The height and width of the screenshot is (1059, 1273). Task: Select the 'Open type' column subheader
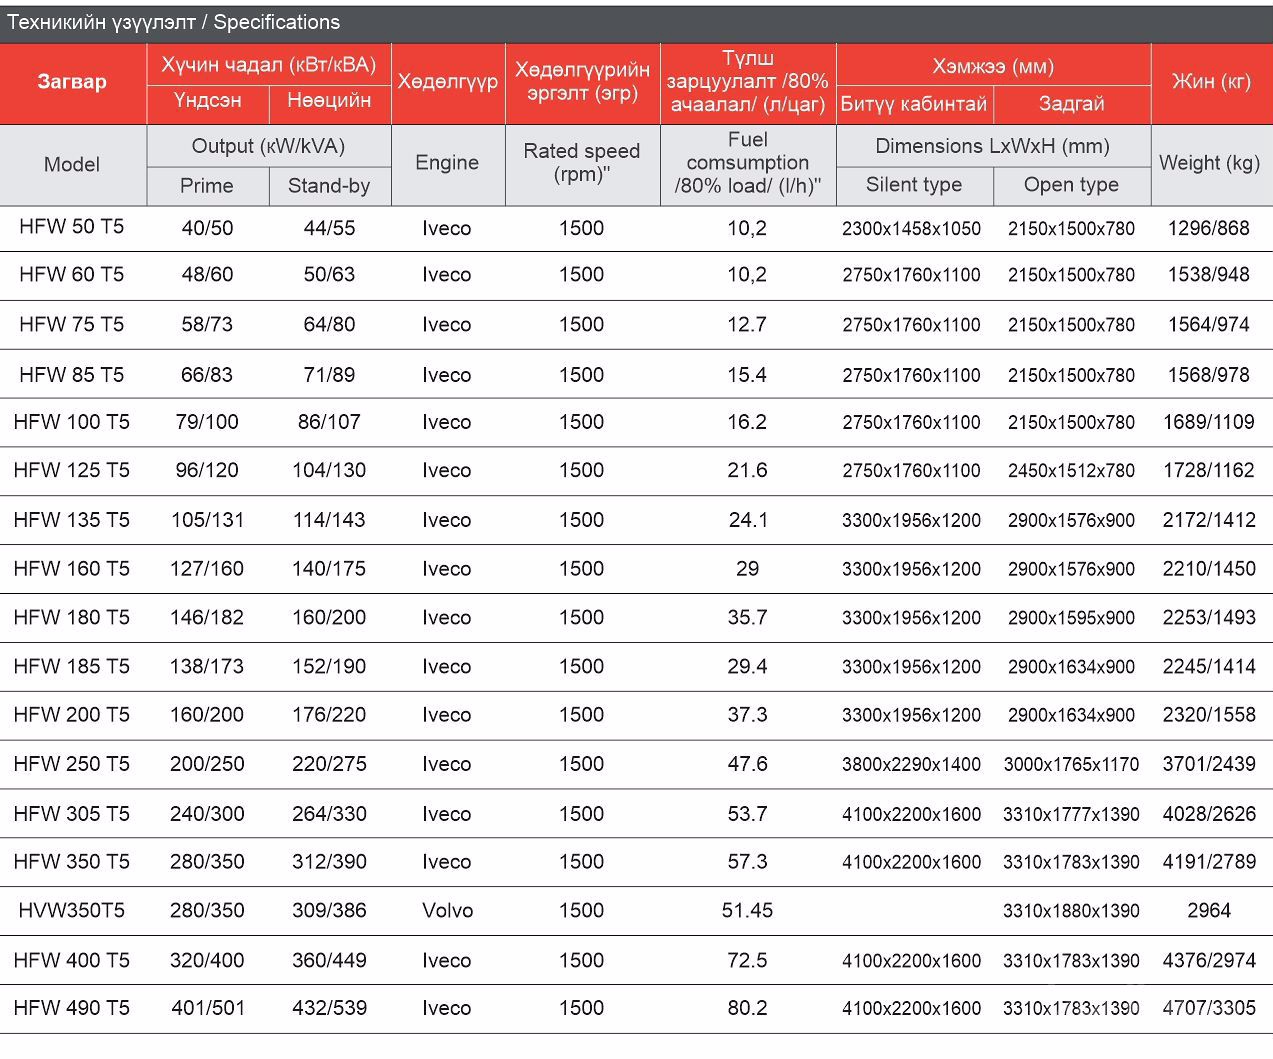1071,185
